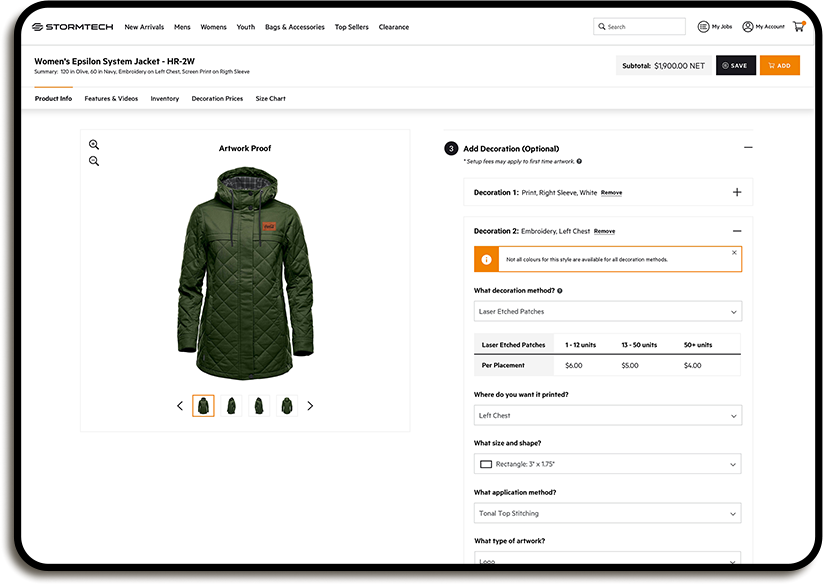
Task: Click the setup fees help icon
Action: (x=579, y=161)
